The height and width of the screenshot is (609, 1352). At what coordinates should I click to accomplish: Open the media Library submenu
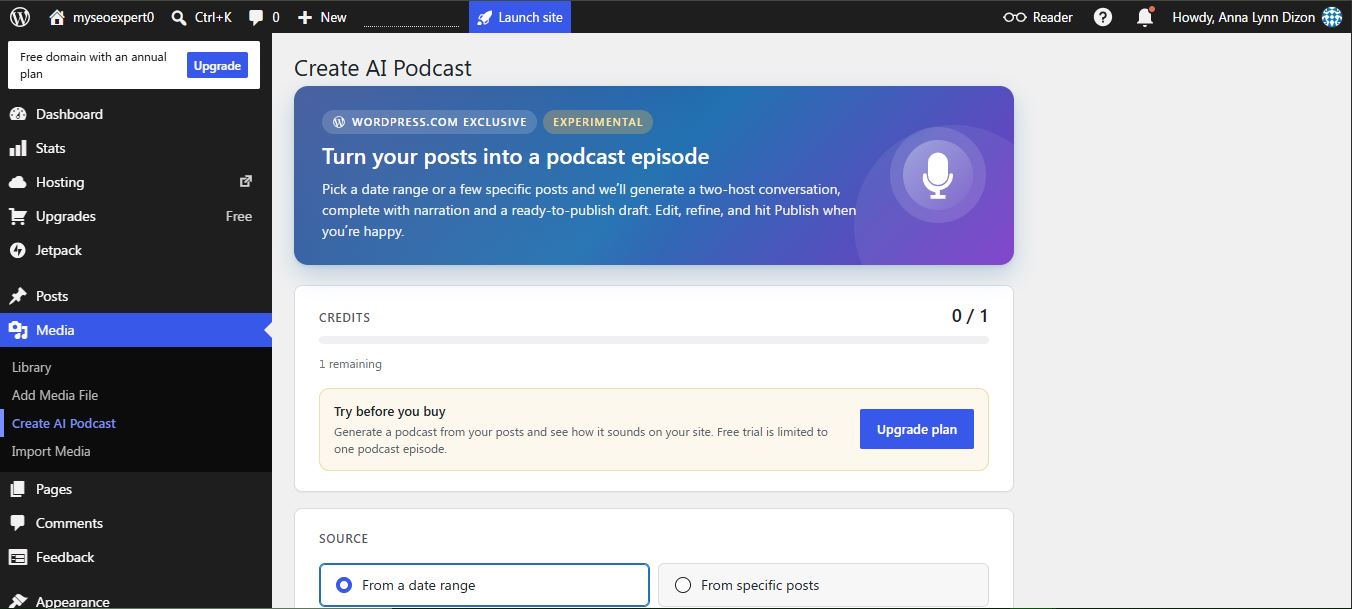tap(31, 367)
